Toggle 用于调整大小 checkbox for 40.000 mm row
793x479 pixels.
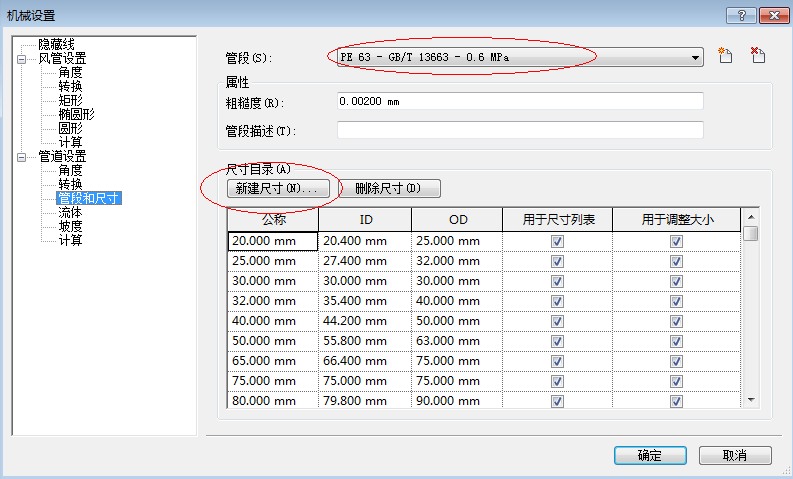(x=676, y=322)
